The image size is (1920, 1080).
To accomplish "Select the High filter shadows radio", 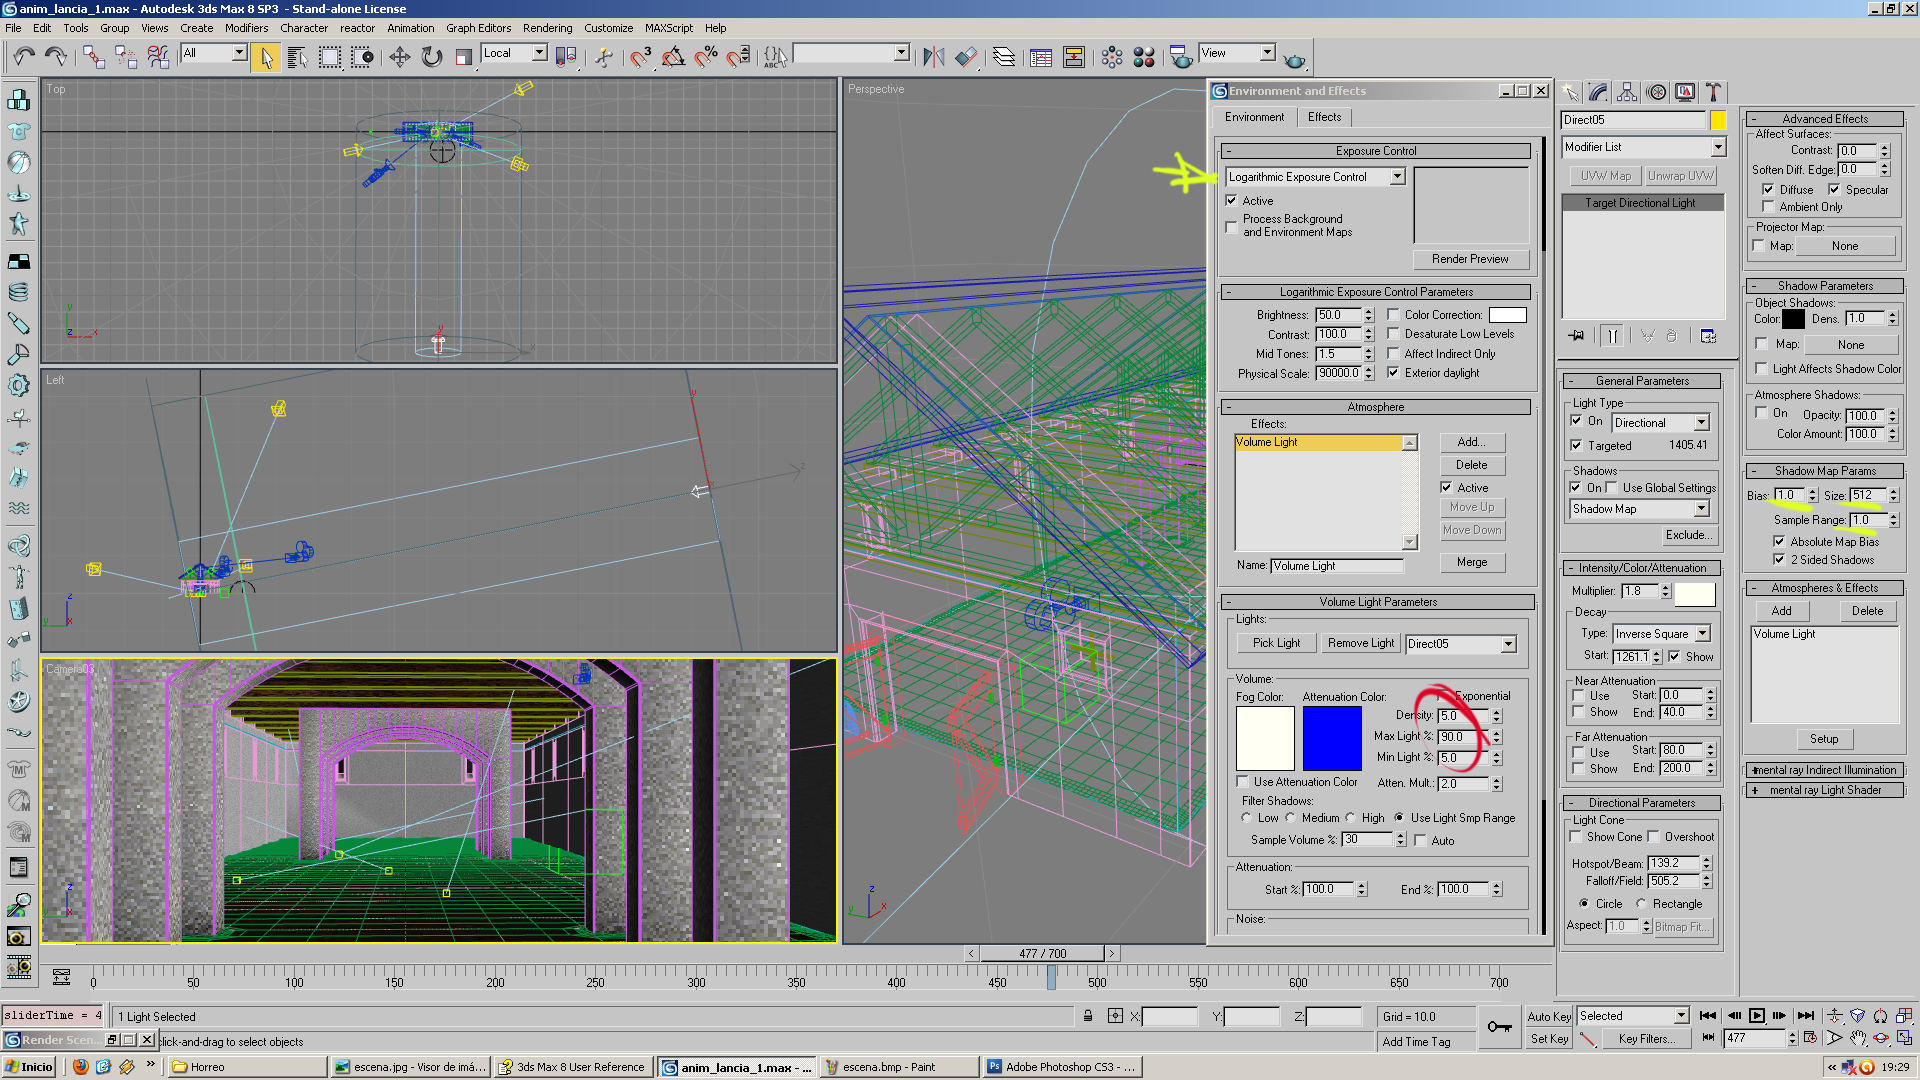I will point(1350,818).
